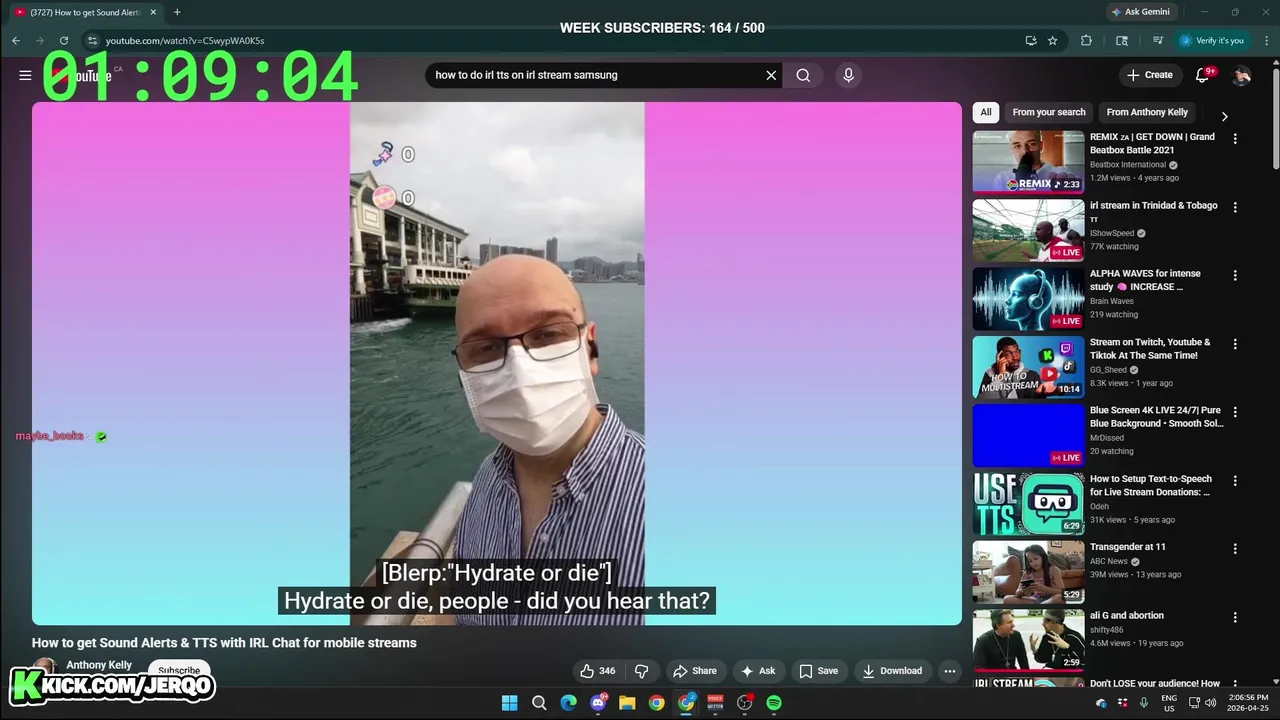Viewport: 1280px width, 720px height.
Task: Open options for irl stream in Trinidad
Action: pos(1235,207)
